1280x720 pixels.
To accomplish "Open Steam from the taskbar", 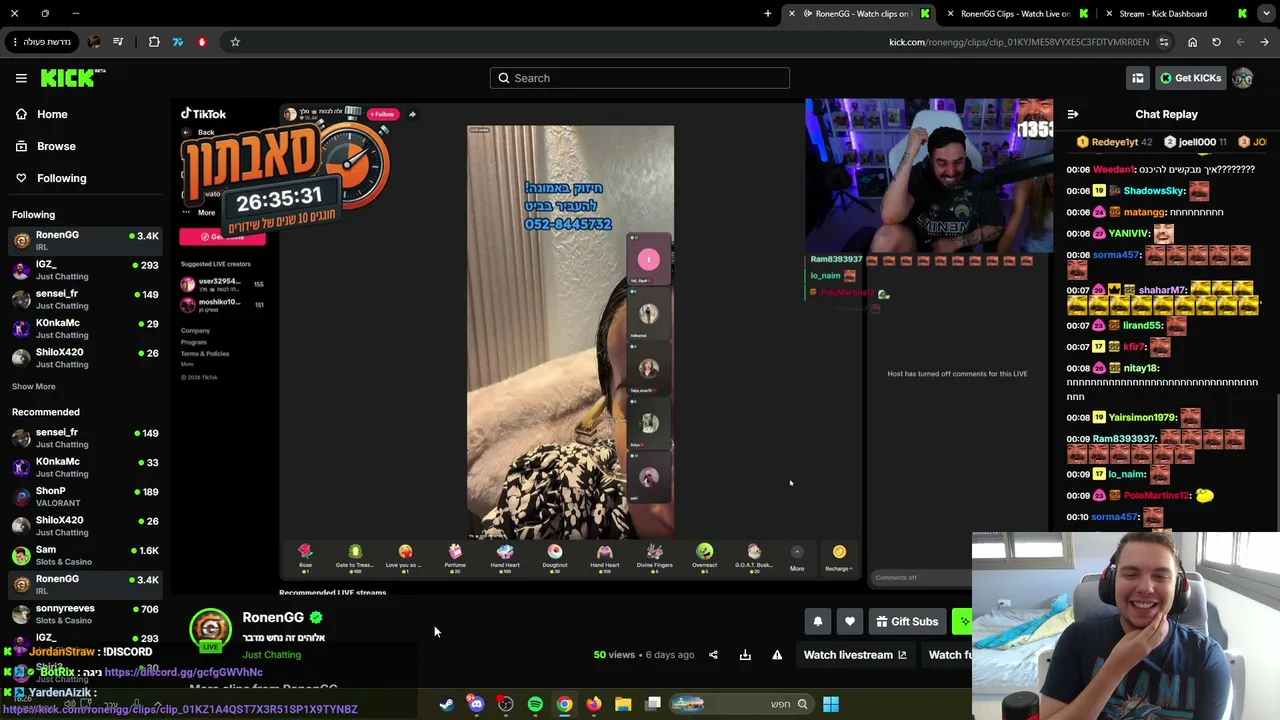I will coord(446,704).
